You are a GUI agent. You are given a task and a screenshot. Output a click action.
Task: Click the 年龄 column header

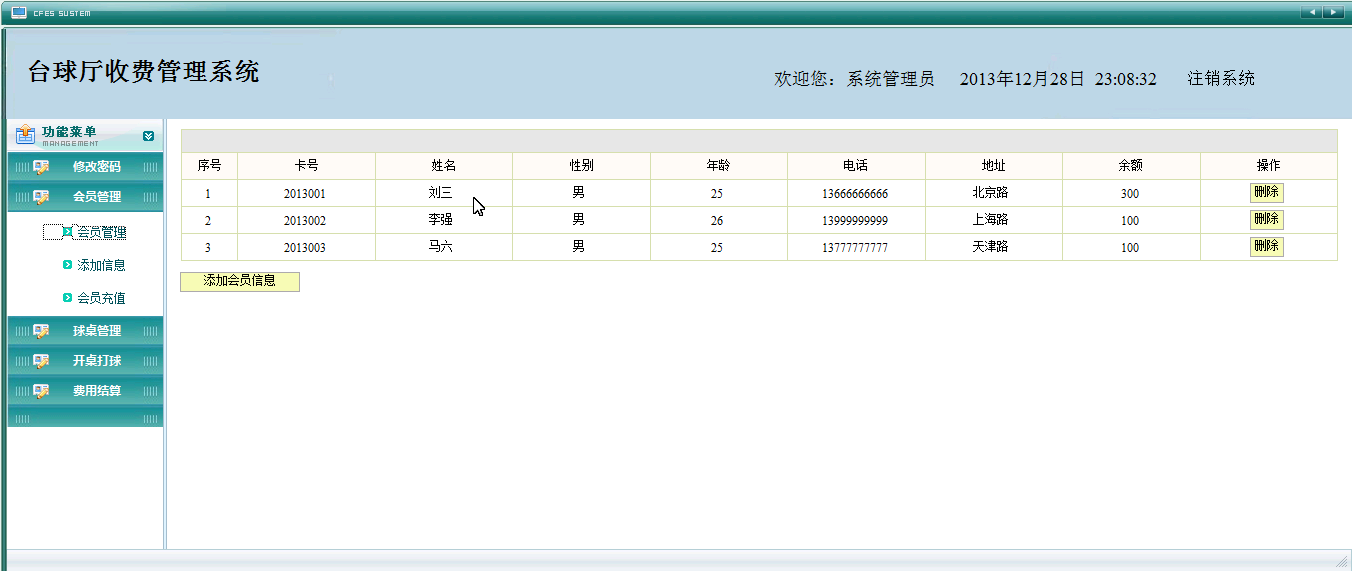click(718, 166)
